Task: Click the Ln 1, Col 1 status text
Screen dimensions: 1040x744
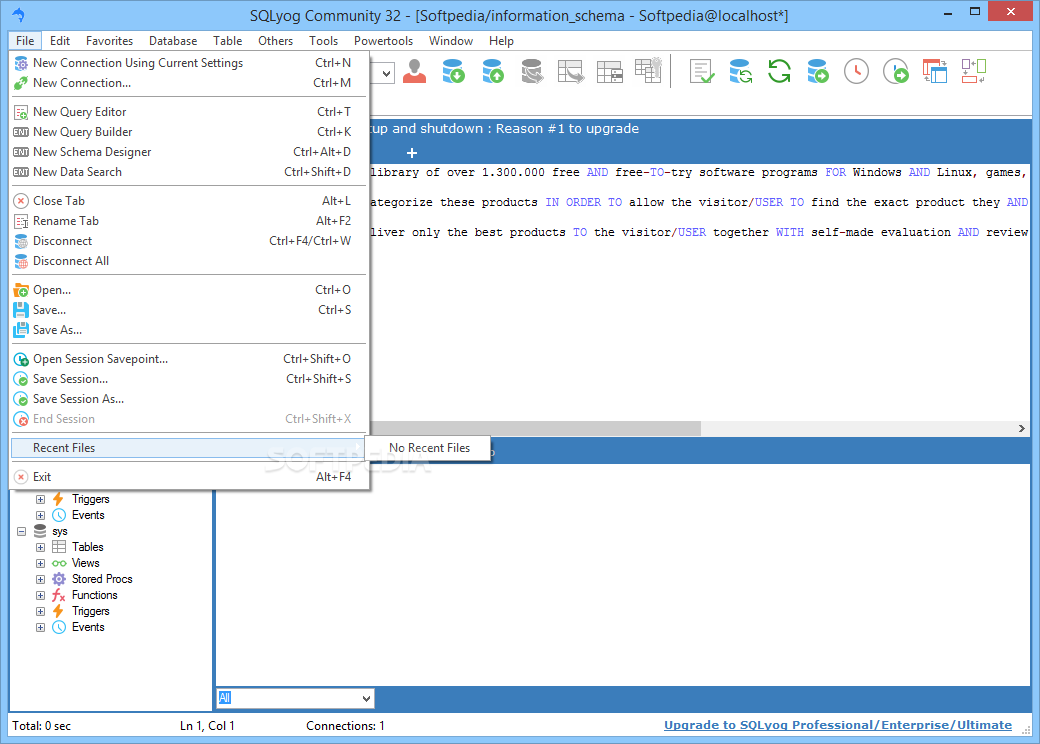Action: click(207, 726)
